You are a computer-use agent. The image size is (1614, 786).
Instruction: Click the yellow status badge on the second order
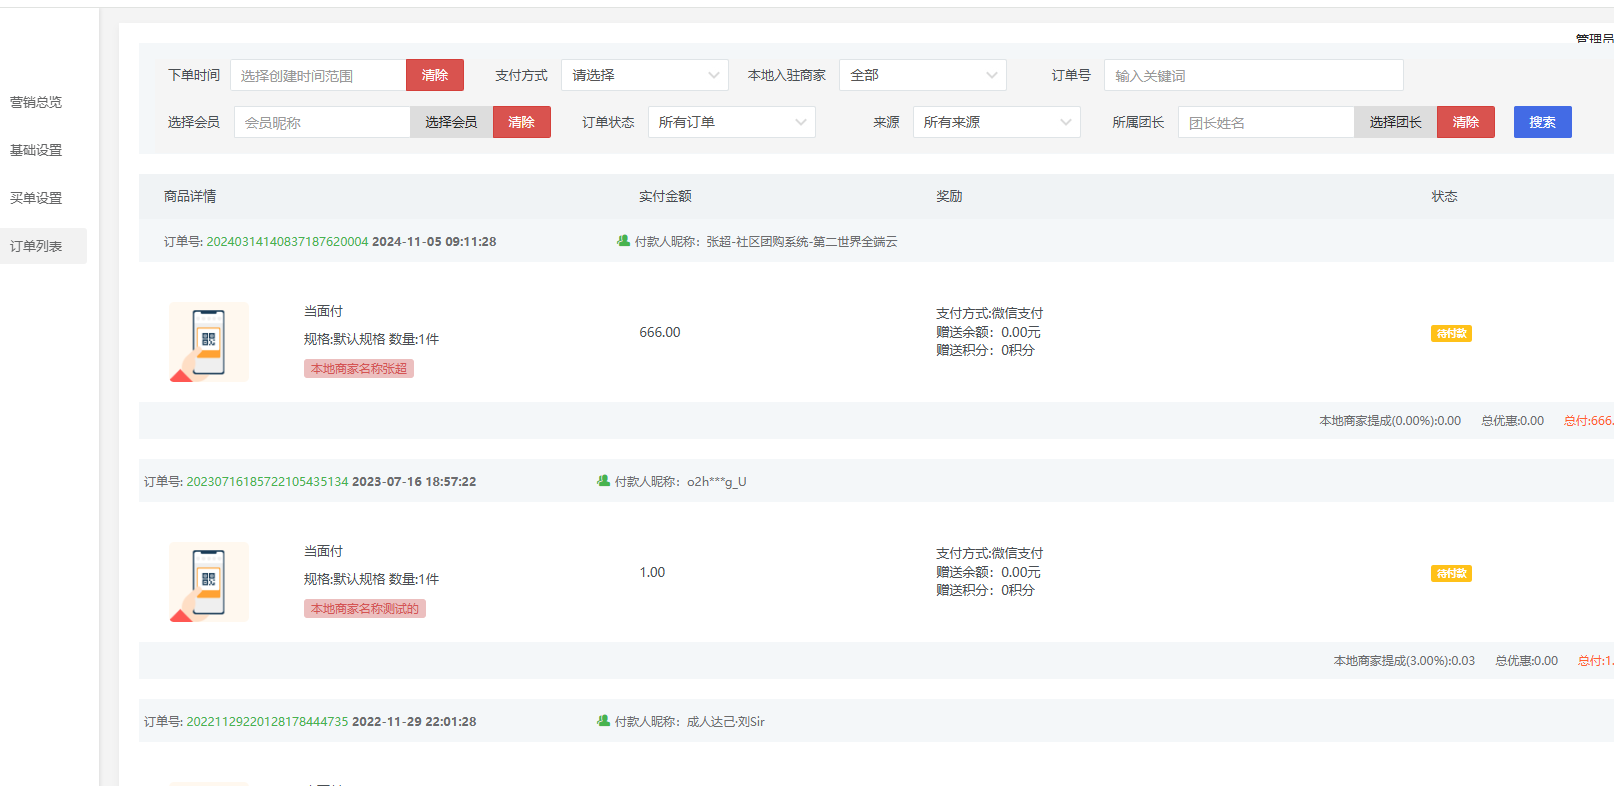[1450, 574]
